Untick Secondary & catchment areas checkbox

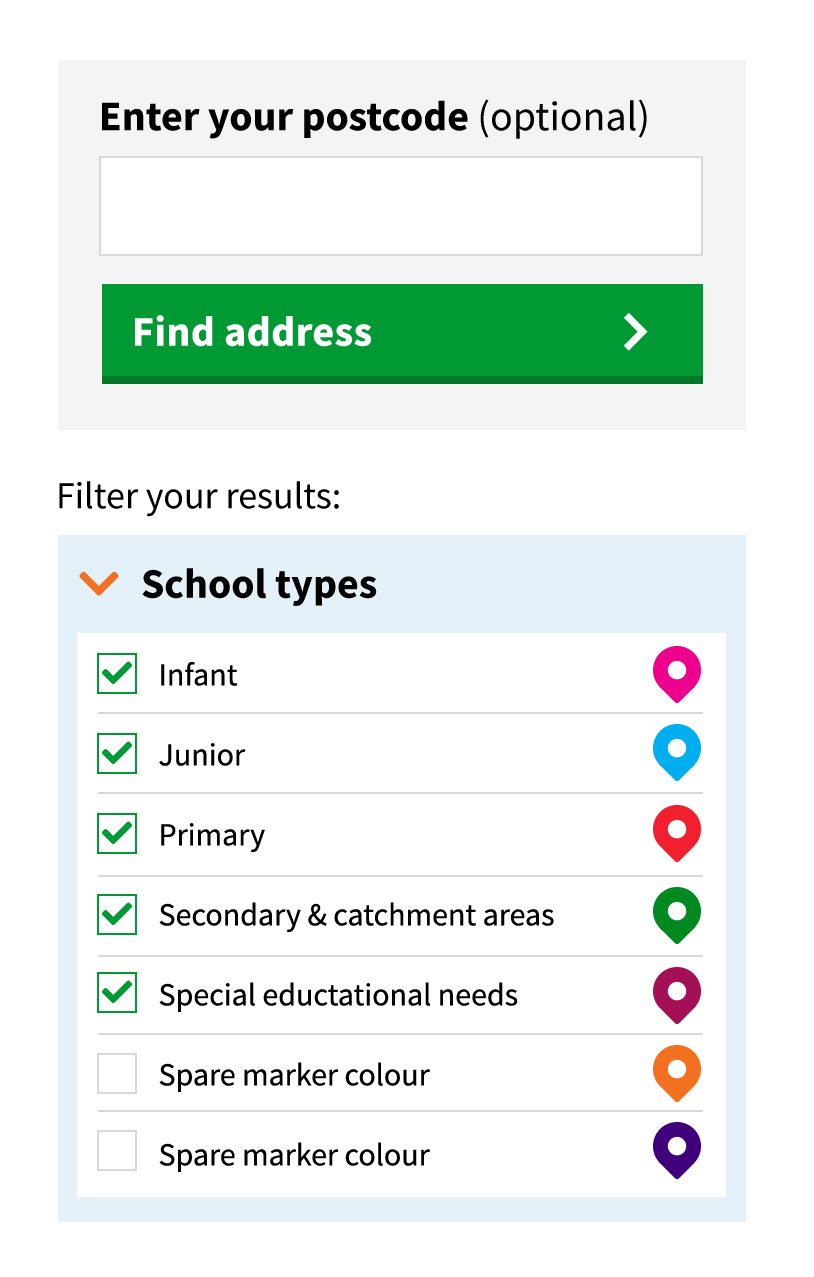click(x=117, y=914)
